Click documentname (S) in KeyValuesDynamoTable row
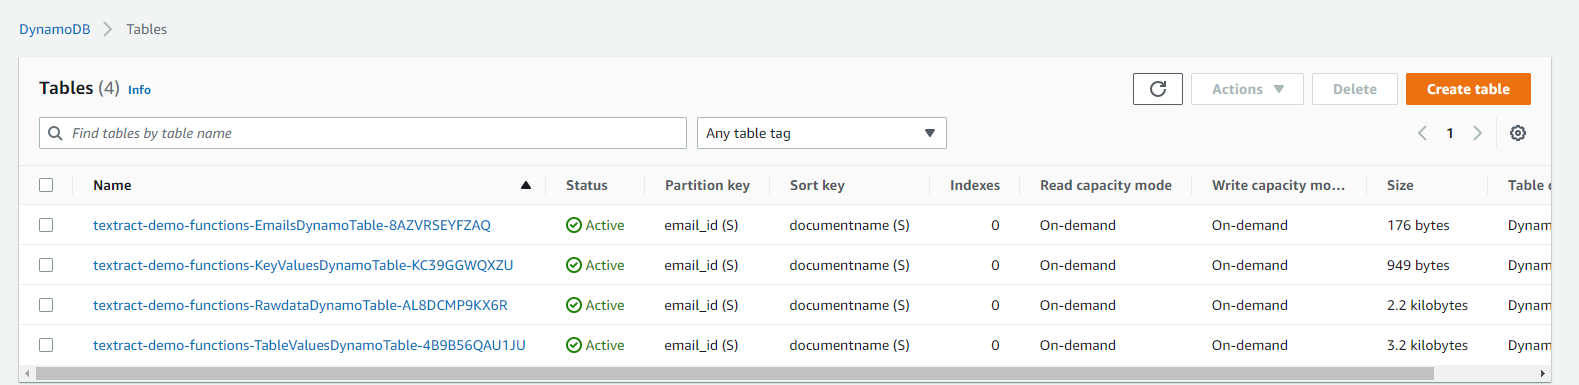The width and height of the screenshot is (1579, 385). (849, 265)
